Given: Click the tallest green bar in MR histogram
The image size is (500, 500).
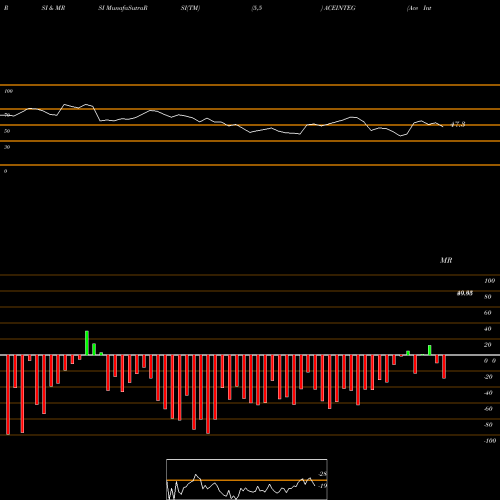Looking at the screenshot, I should point(87,343).
